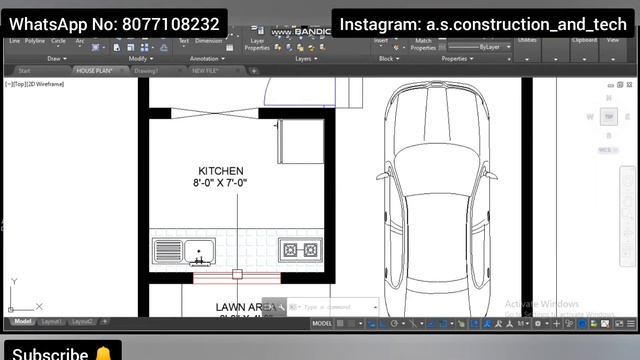Image resolution: width=640 pixels, height=360 pixels.
Task: Switch to the Layout2 tab
Action: [x=82, y=322]
